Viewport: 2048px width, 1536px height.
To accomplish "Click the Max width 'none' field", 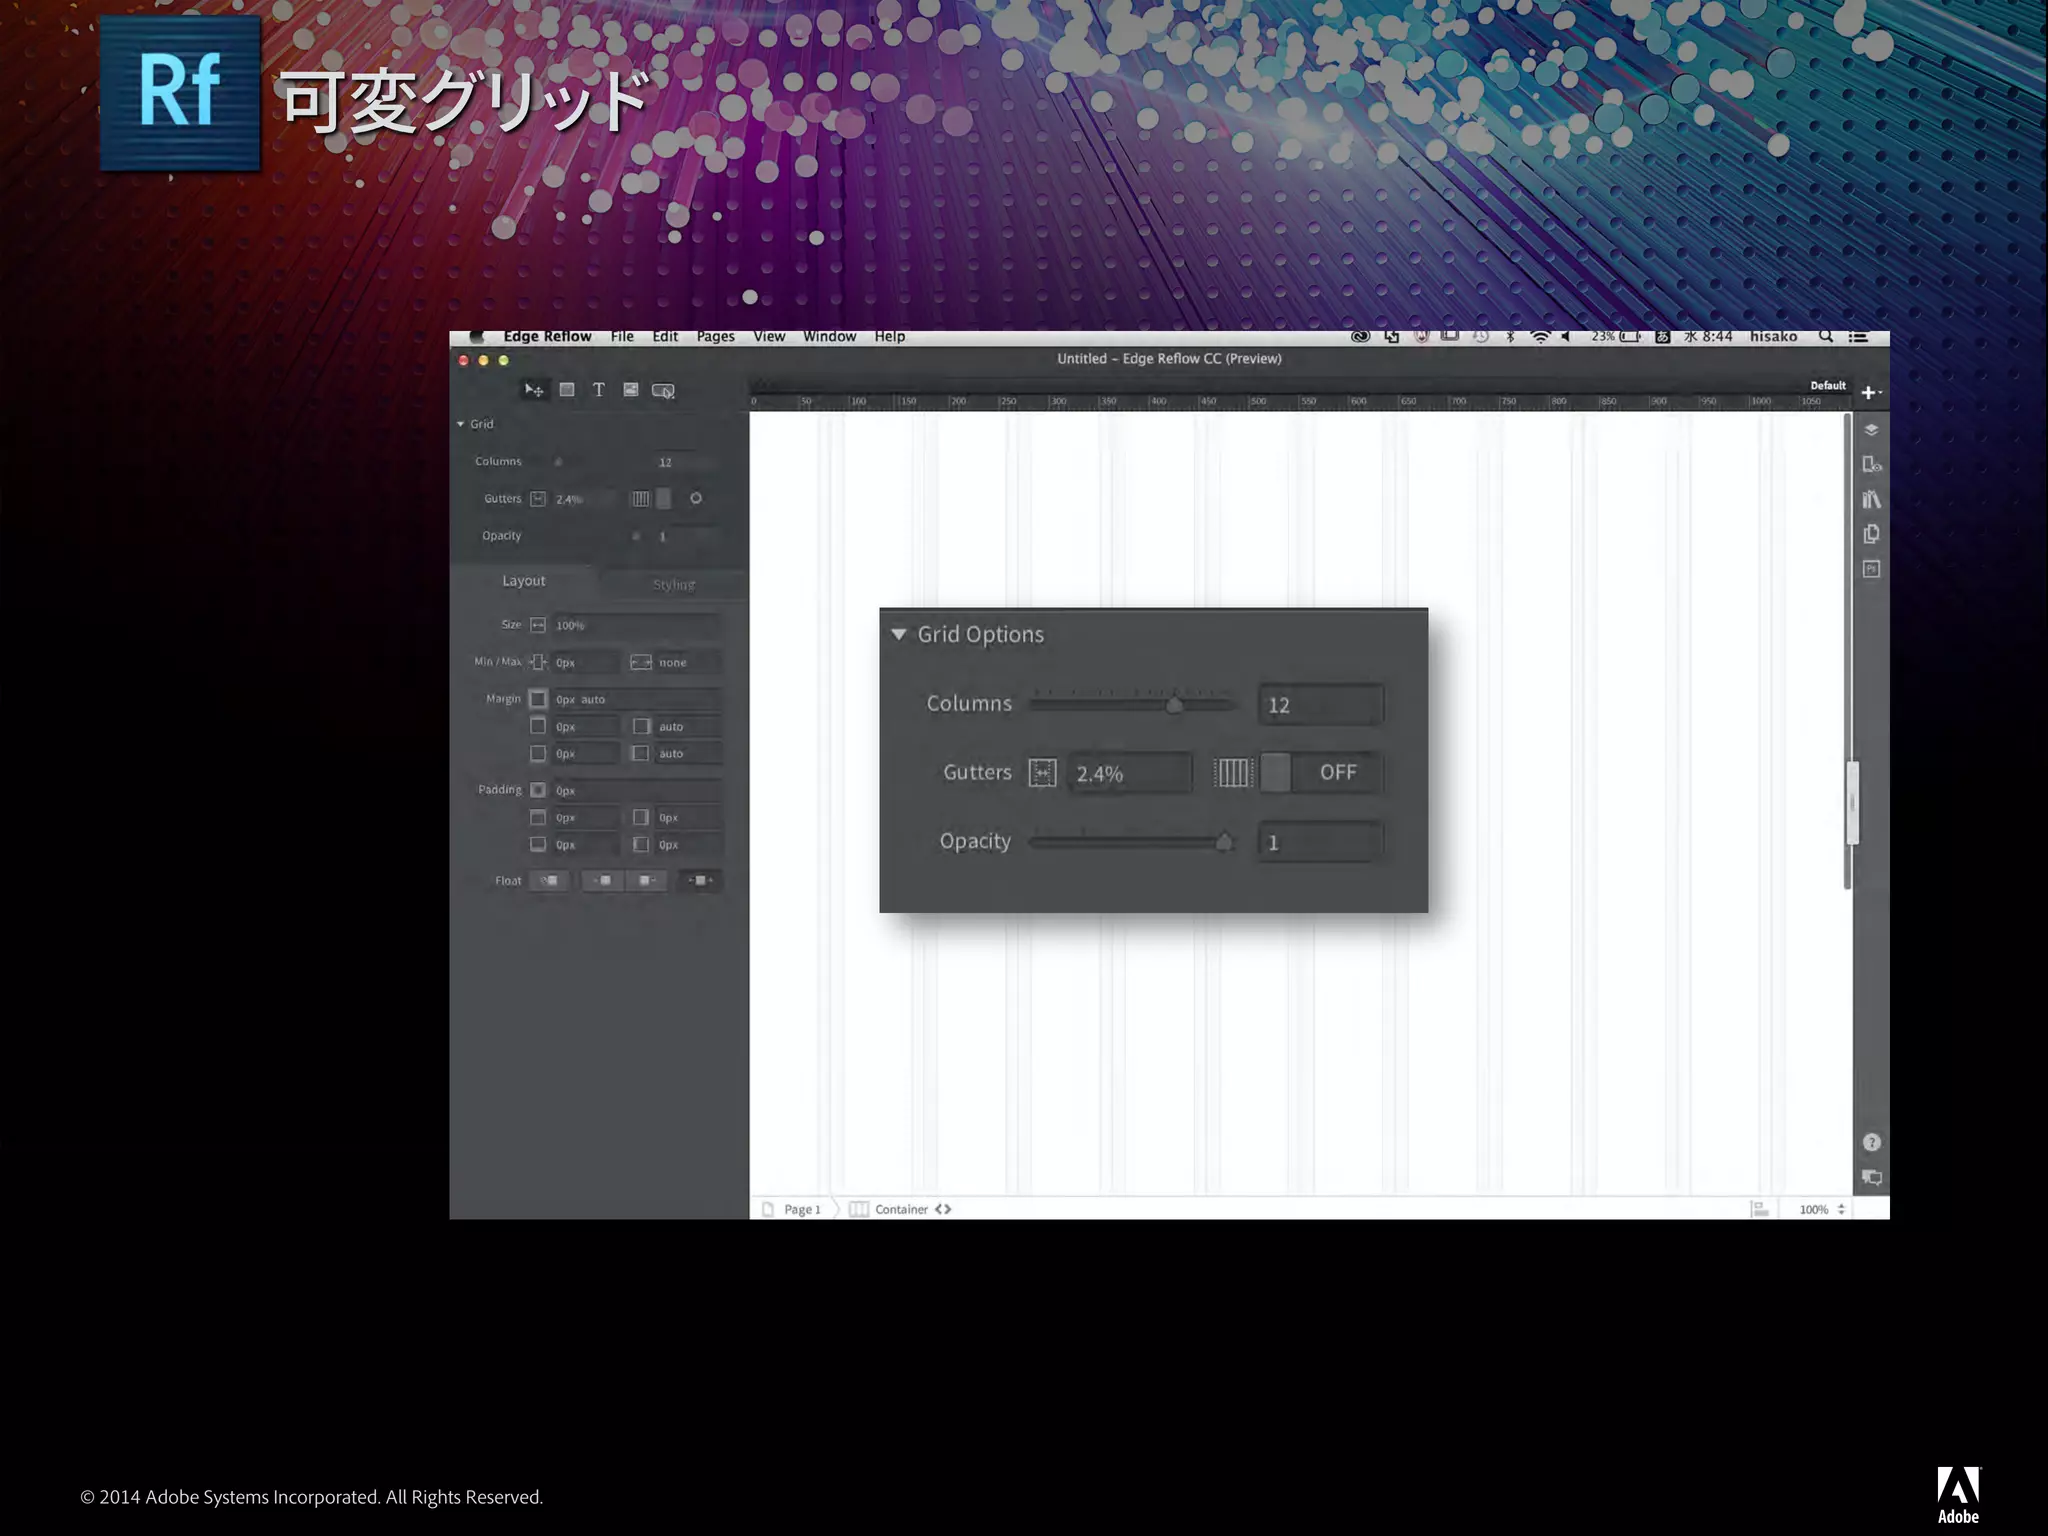I will pos(688,662).
